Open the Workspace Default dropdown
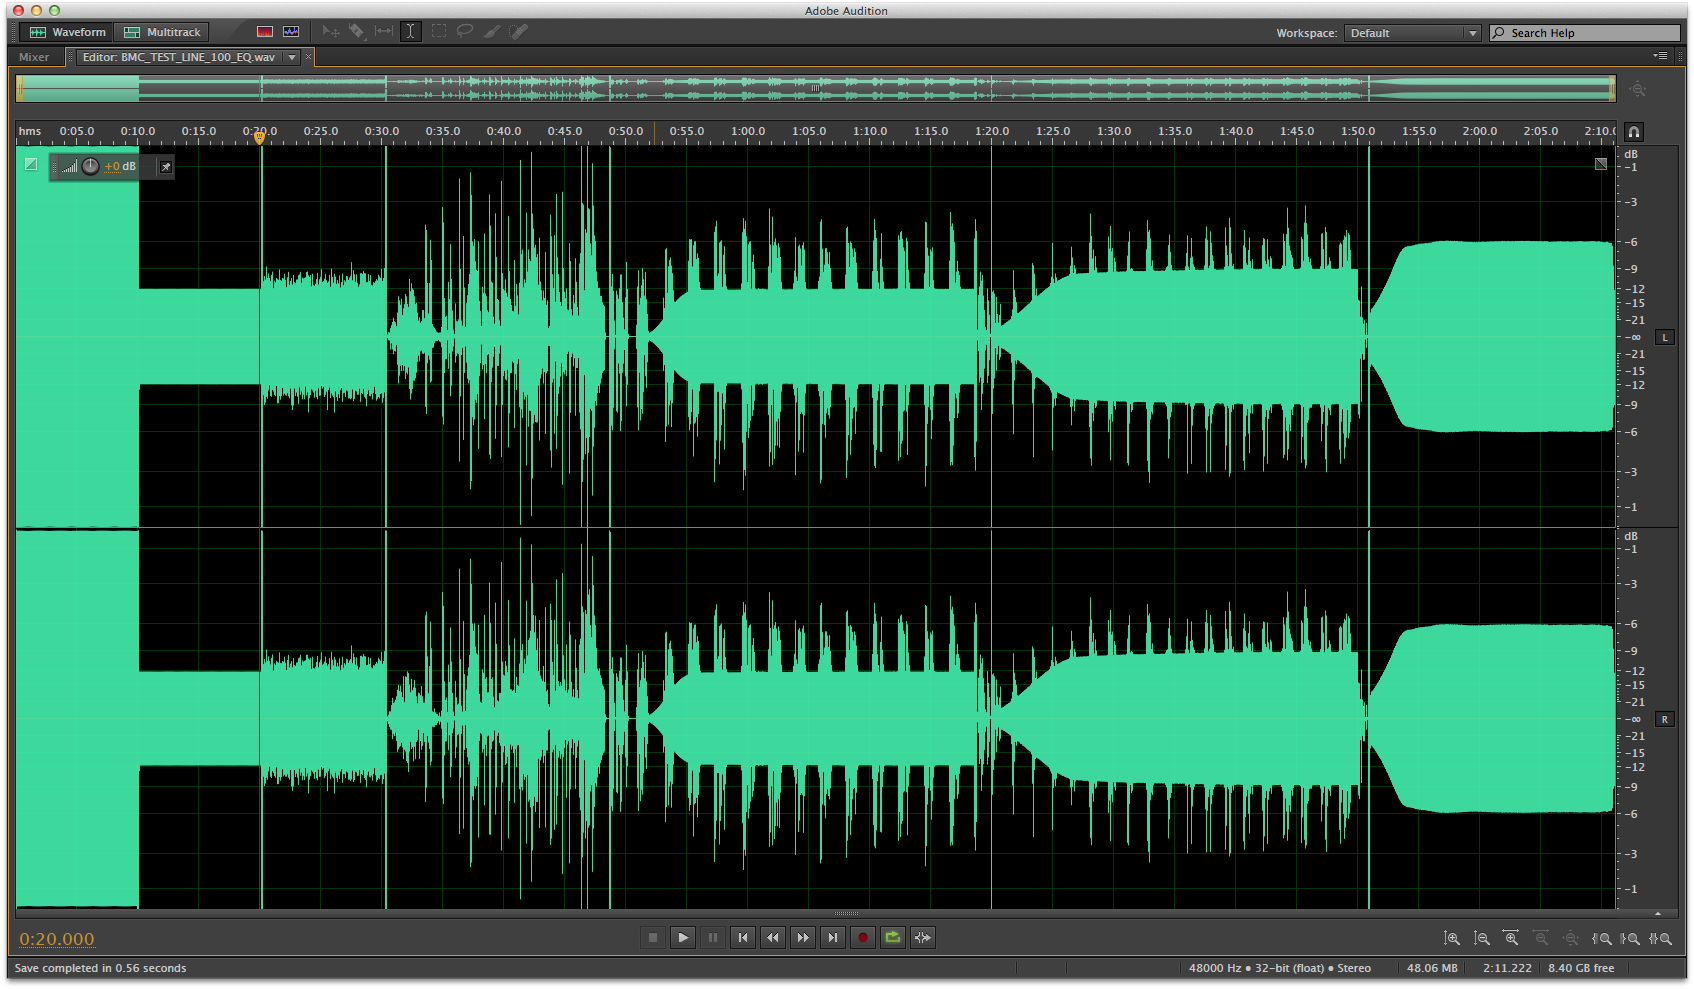This screenshot has width=1694, height=989. 1412,33
